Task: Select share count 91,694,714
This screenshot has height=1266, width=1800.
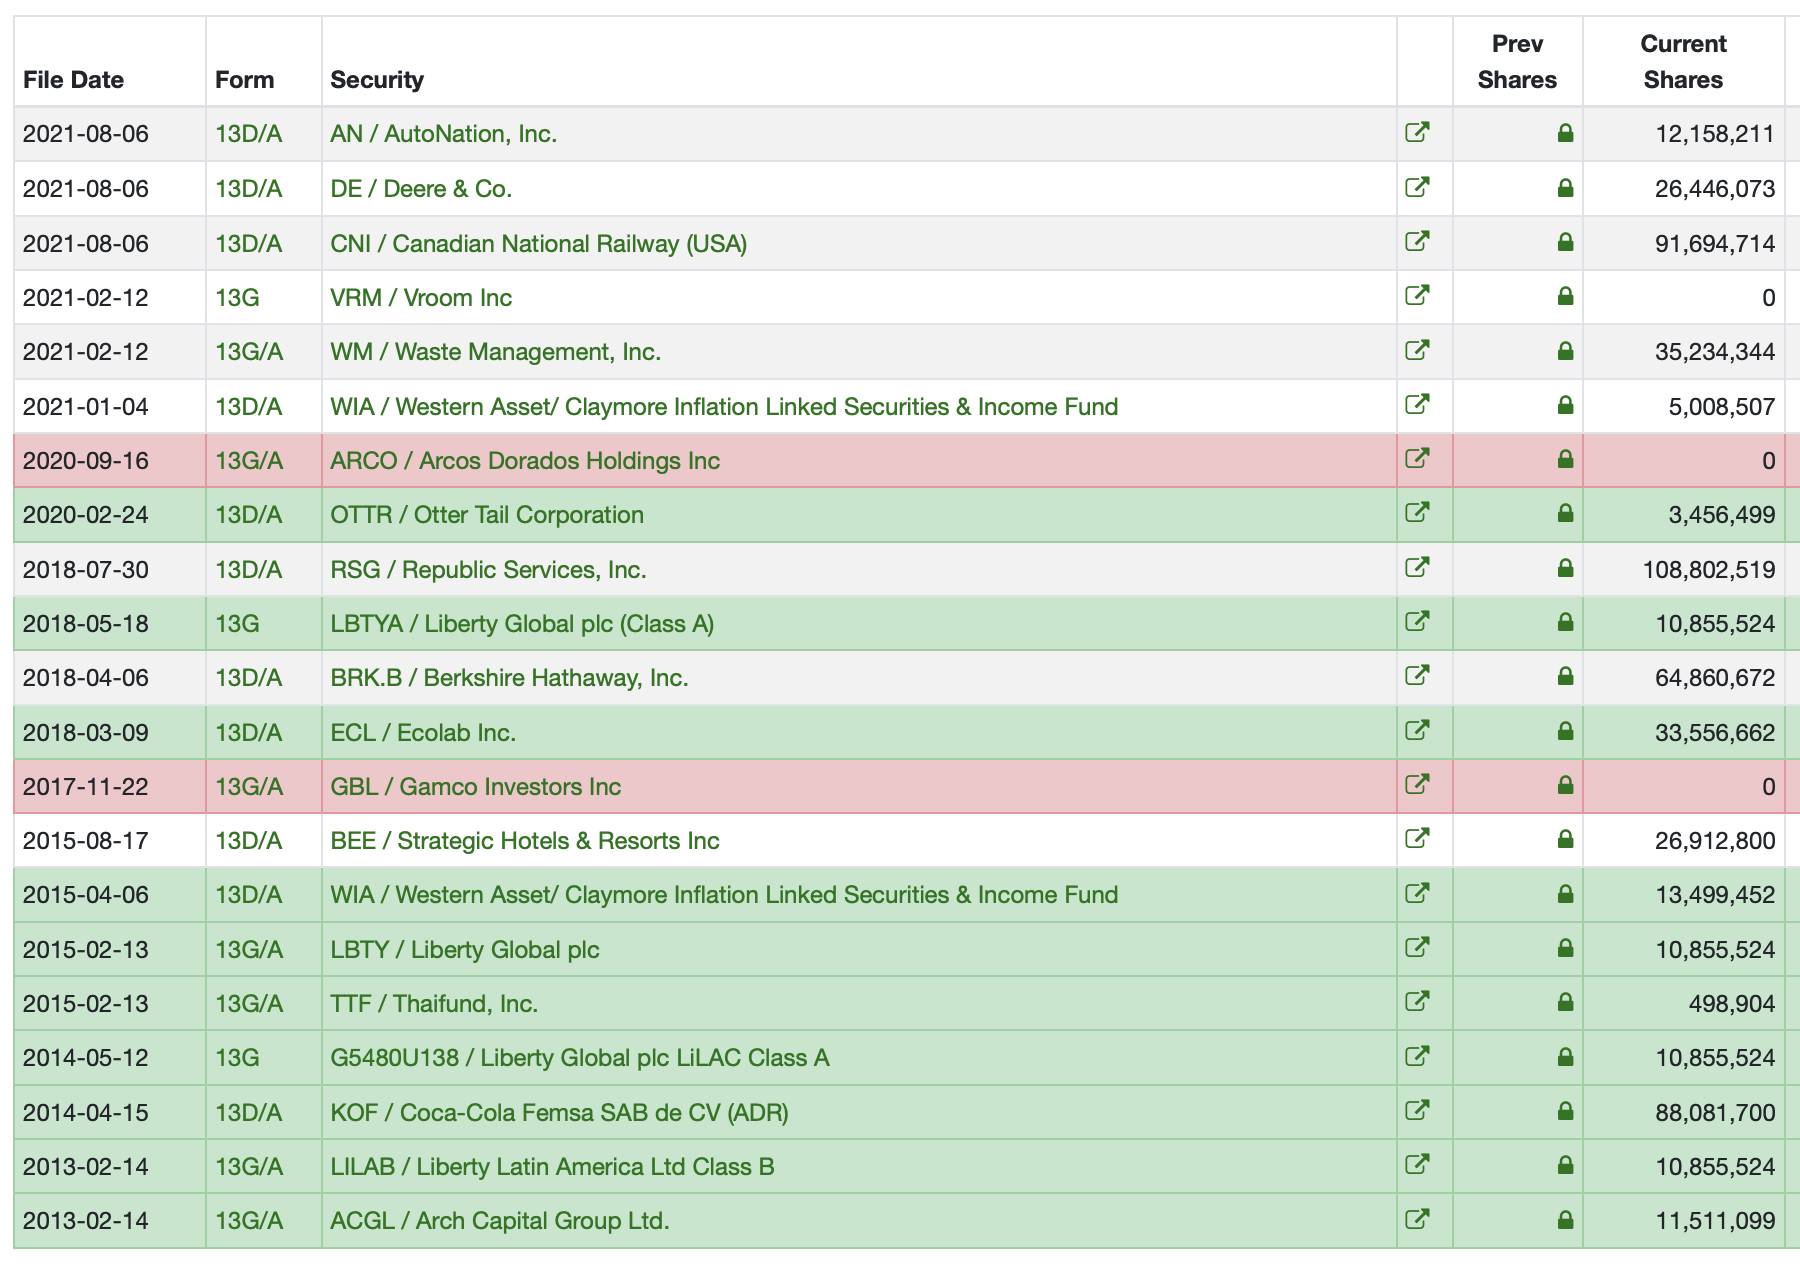Action: [1715, 244]
